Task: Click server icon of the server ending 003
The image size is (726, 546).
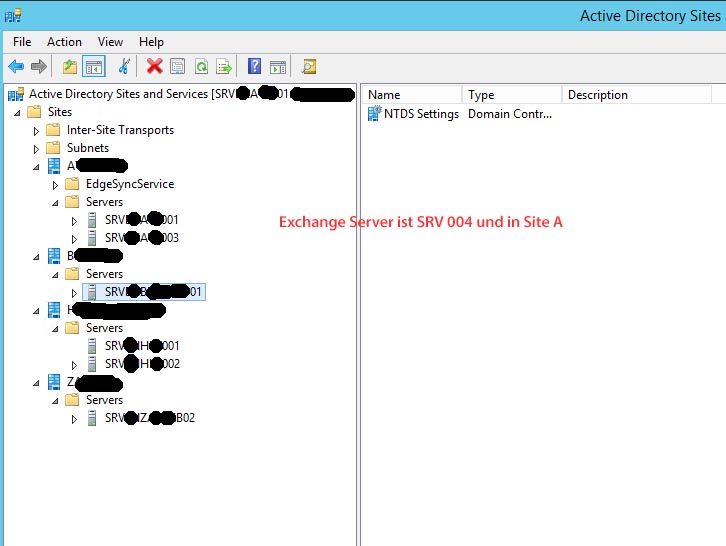Action: click(x=92, y=238)
